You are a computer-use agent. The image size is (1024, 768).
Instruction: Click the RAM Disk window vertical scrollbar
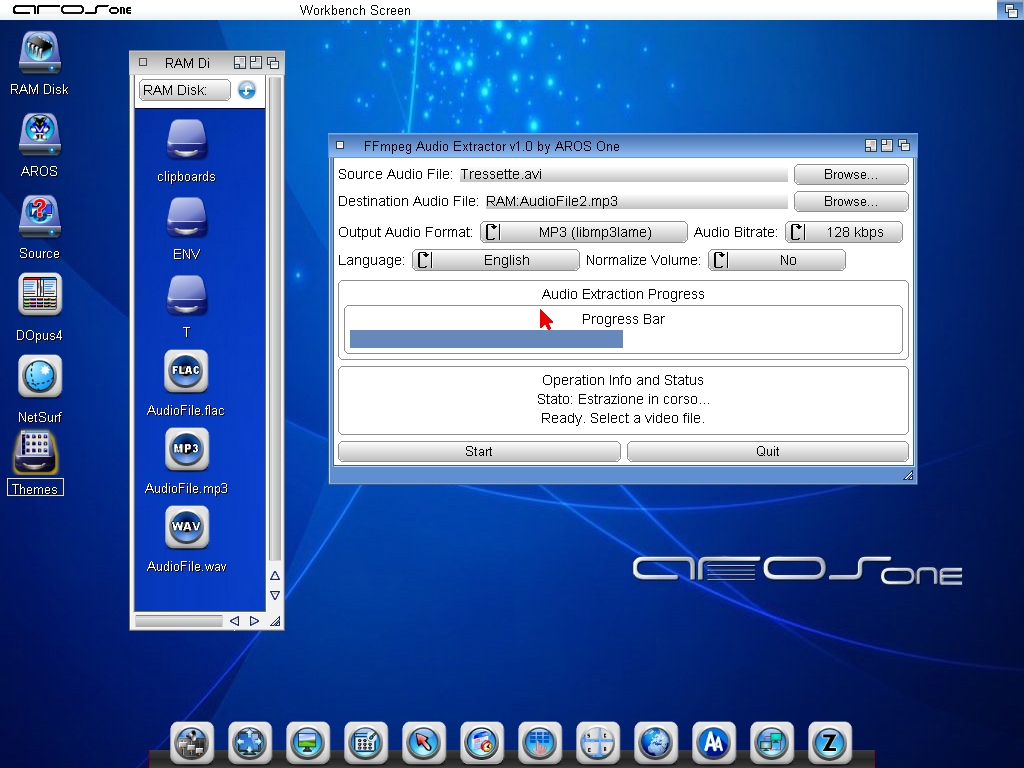pos(275,319)
